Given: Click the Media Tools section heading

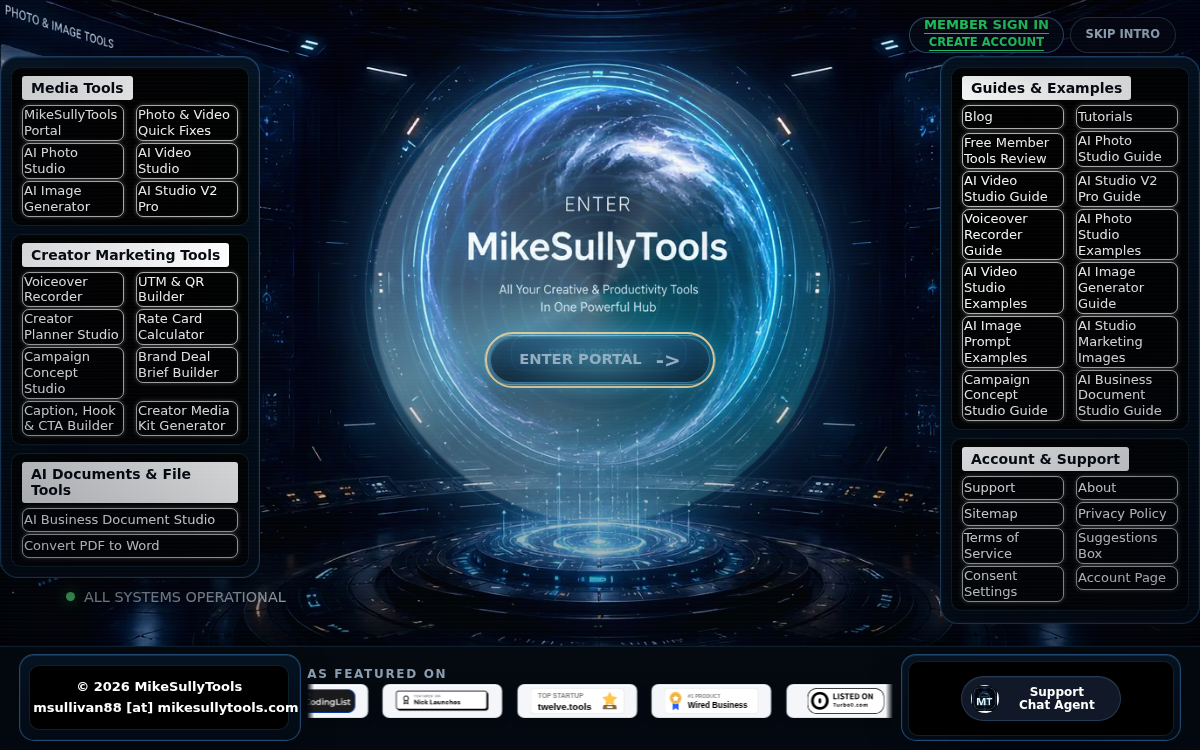Looking at the screenshot, I should coord(77,88).
